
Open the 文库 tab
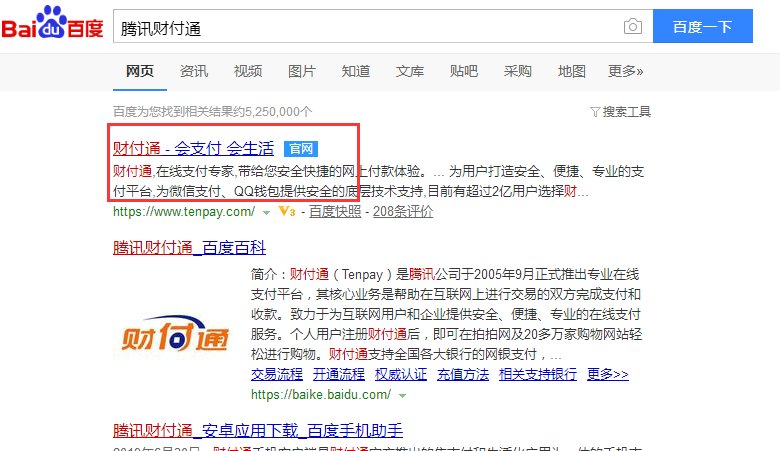(x=410, y=71)
